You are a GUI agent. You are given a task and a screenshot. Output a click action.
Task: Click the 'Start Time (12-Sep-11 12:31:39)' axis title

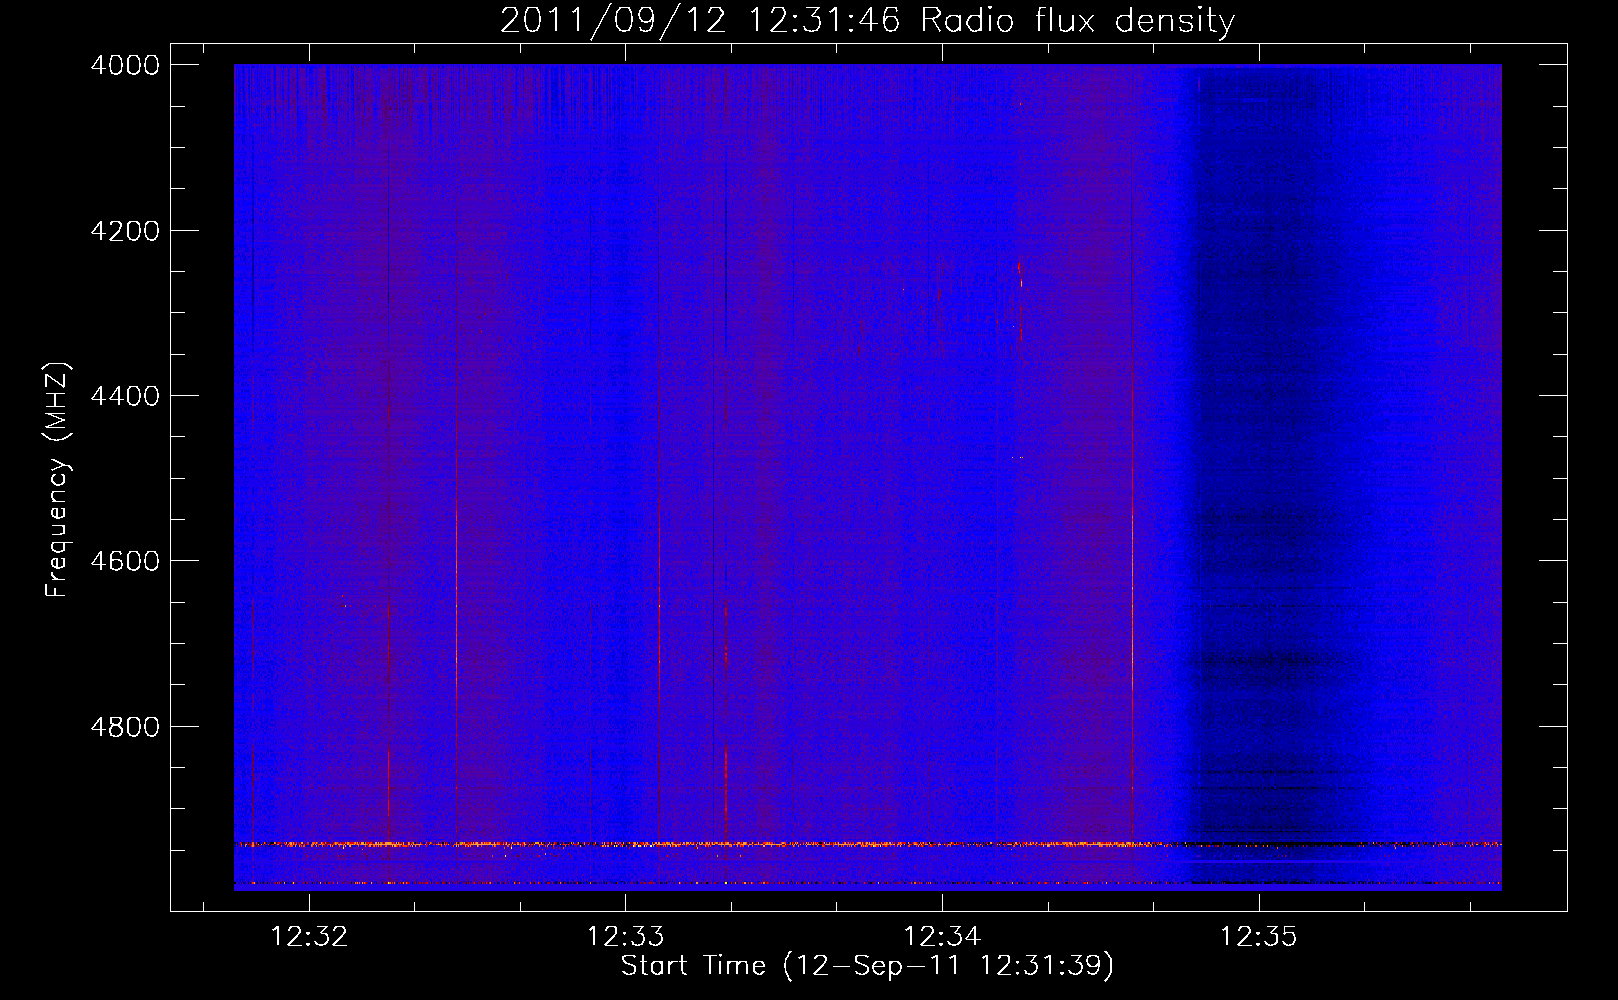click(x=867, y=966)
